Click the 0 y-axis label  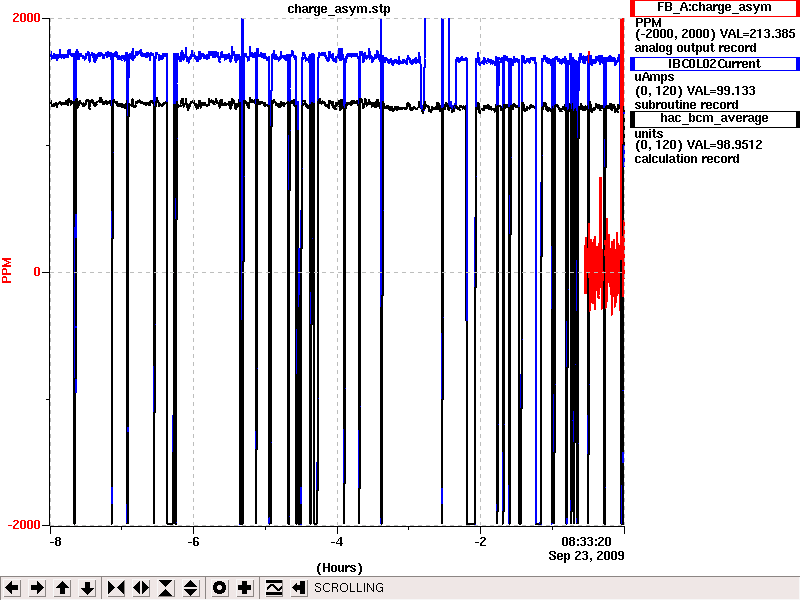[x=37, y=271]
